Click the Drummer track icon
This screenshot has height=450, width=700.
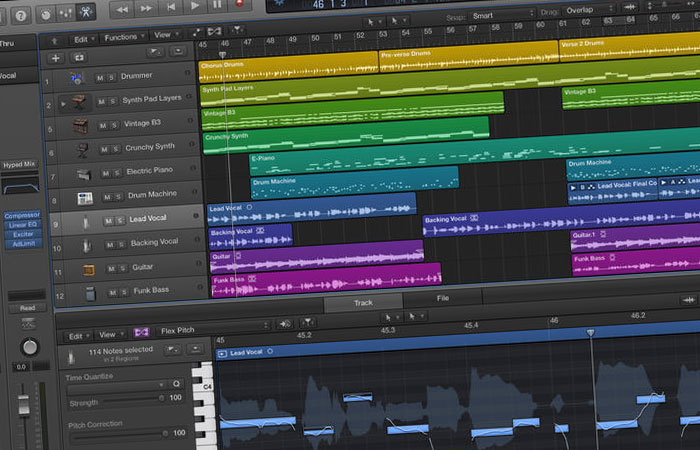tap(78, 78)
